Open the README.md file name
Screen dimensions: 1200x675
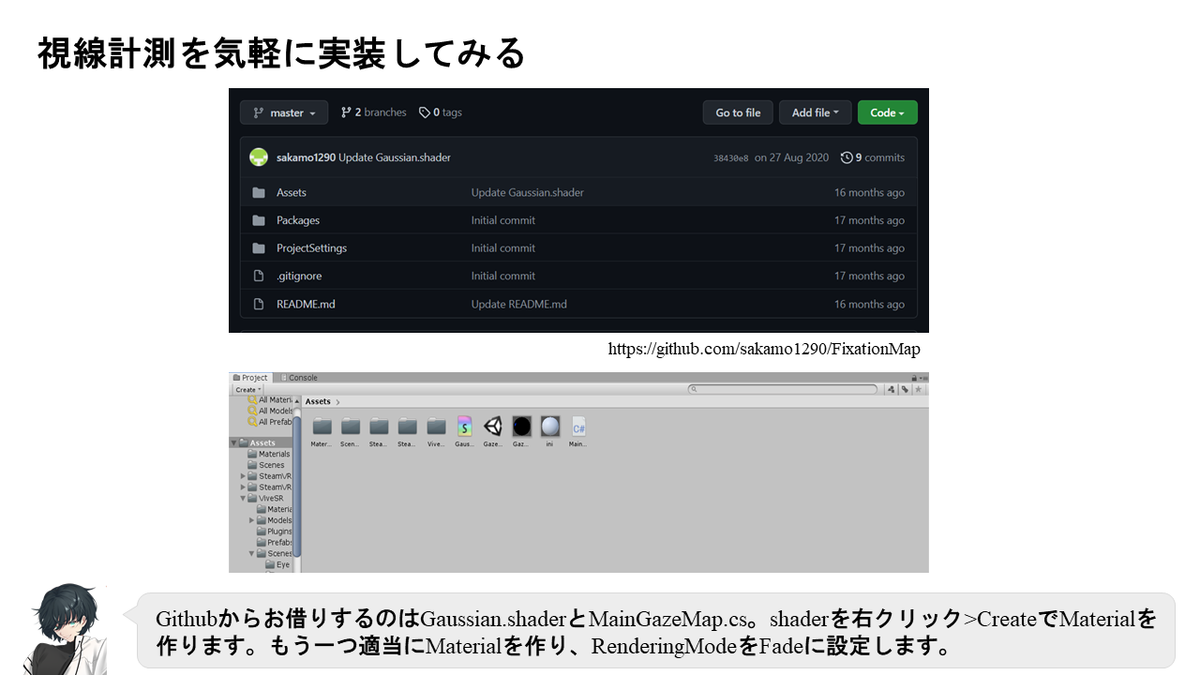click(x=306, y=304)
